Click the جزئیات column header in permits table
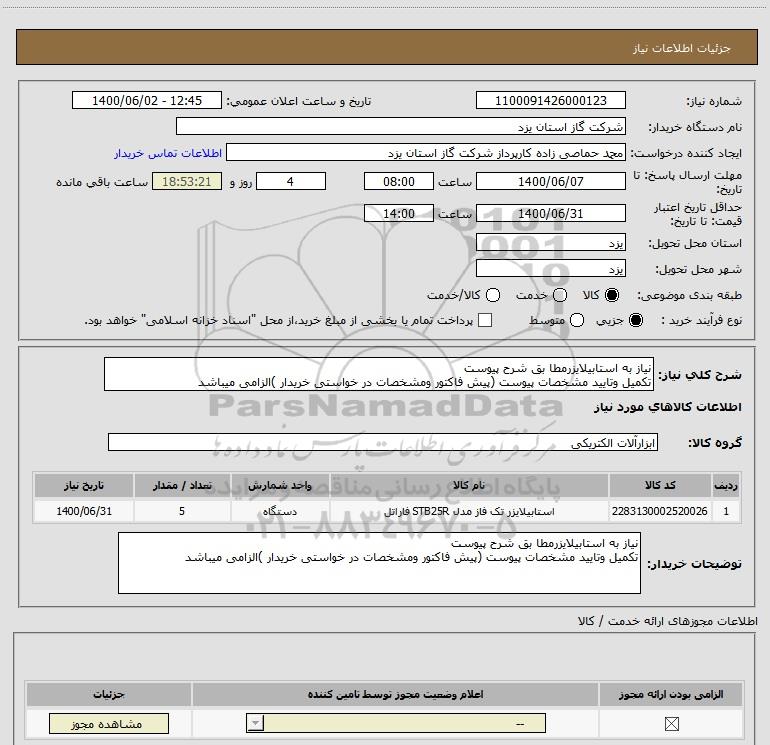The width and height of the screenshot is (770, 745). click(109, 694)
